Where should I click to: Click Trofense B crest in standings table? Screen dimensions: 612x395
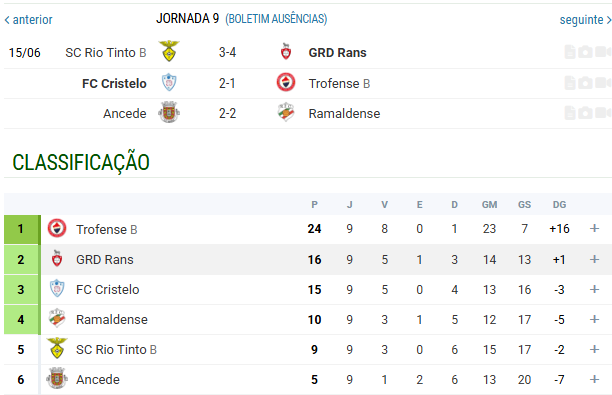click(x=57, y=229)
